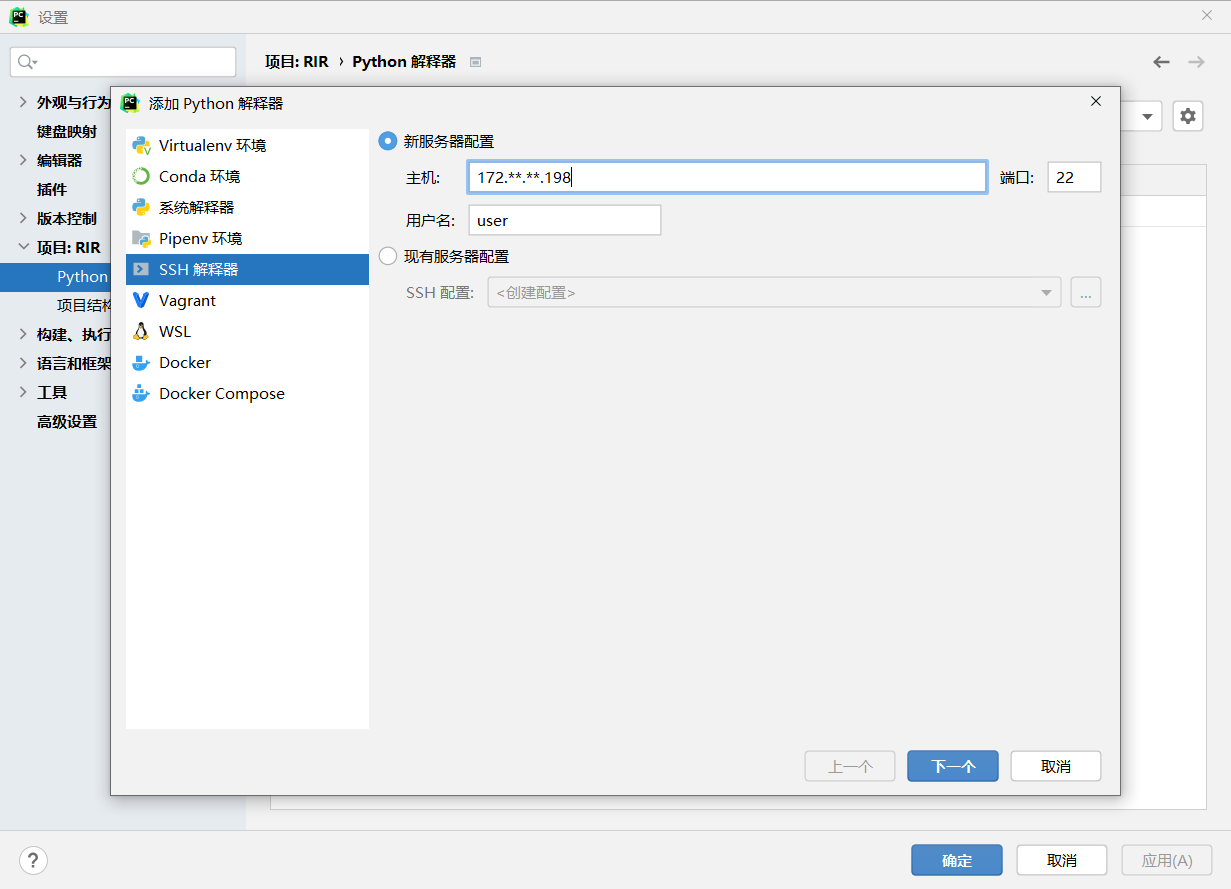The height and width of the screenshot is (889, 1231).
Task: Select Pipenv 环境 in interpreter list
Action: click(247, 238)
